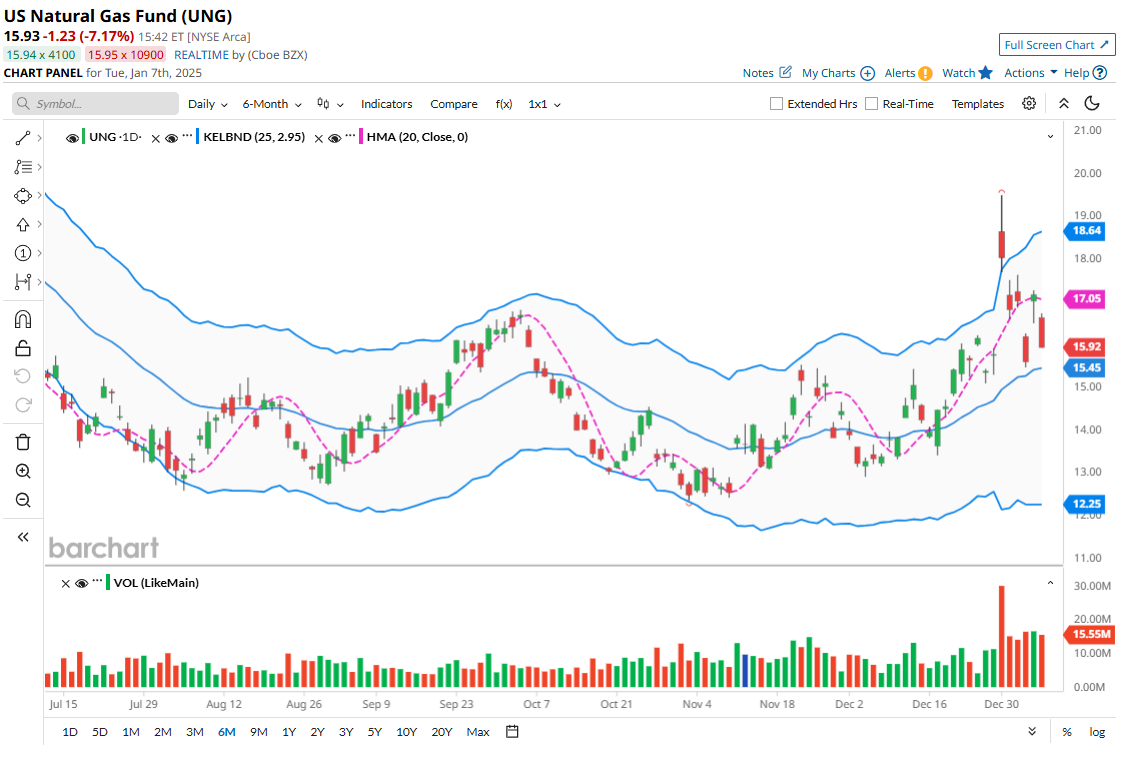Image resolution: width=1136 pixels, height=767 pixels.
Task: Click the Symbol search input field
Action: pyautogui.click(x=95, y=104)
